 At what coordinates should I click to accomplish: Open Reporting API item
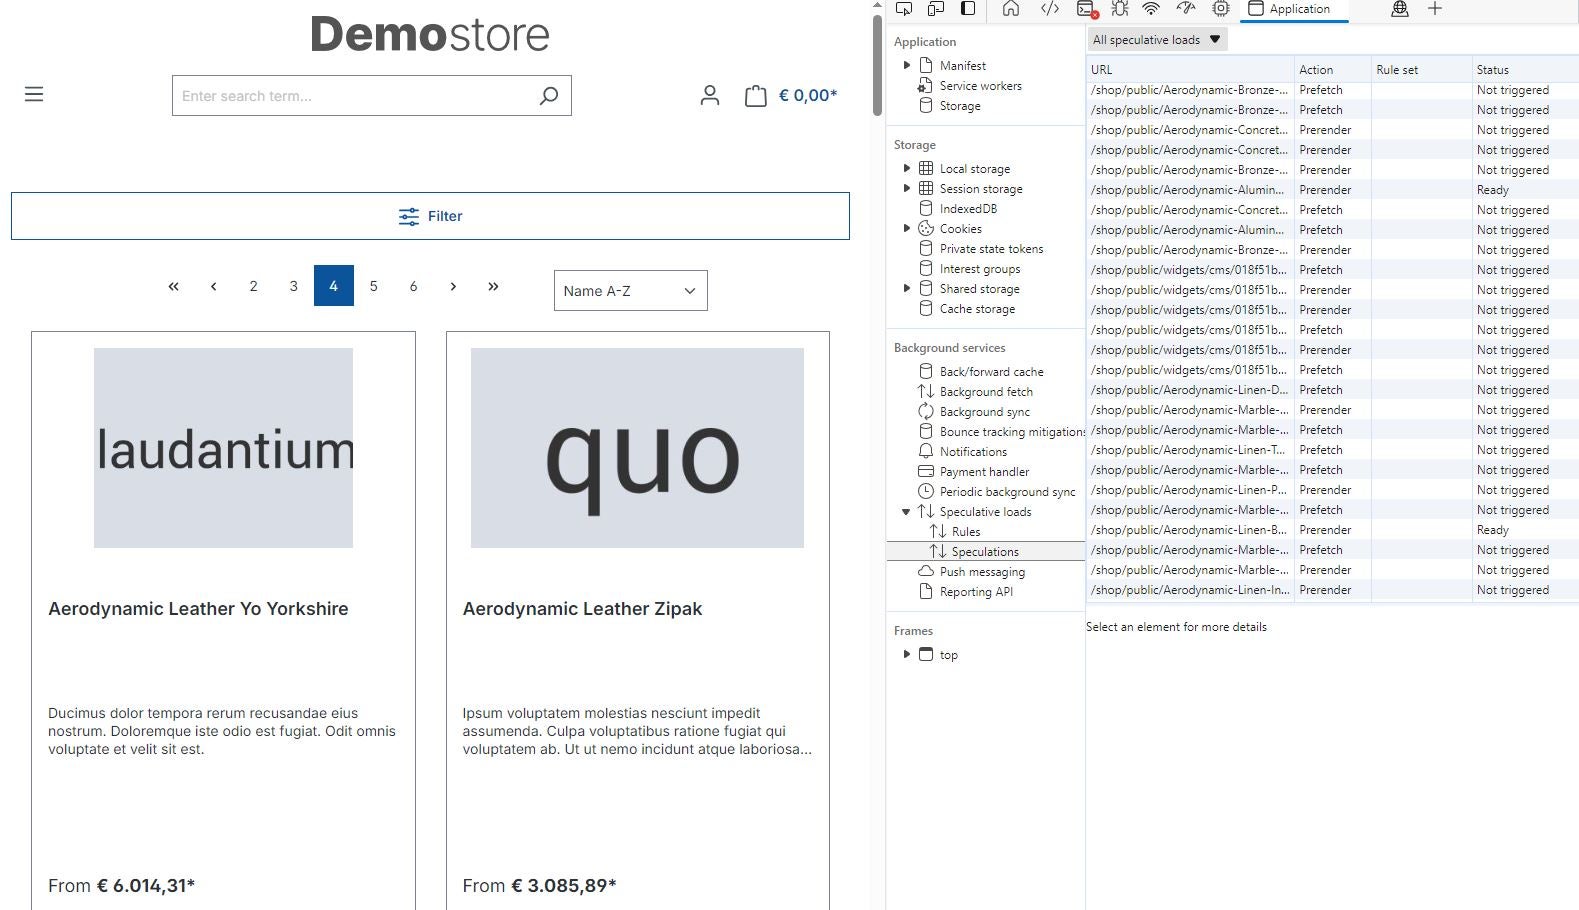(976, 592)
